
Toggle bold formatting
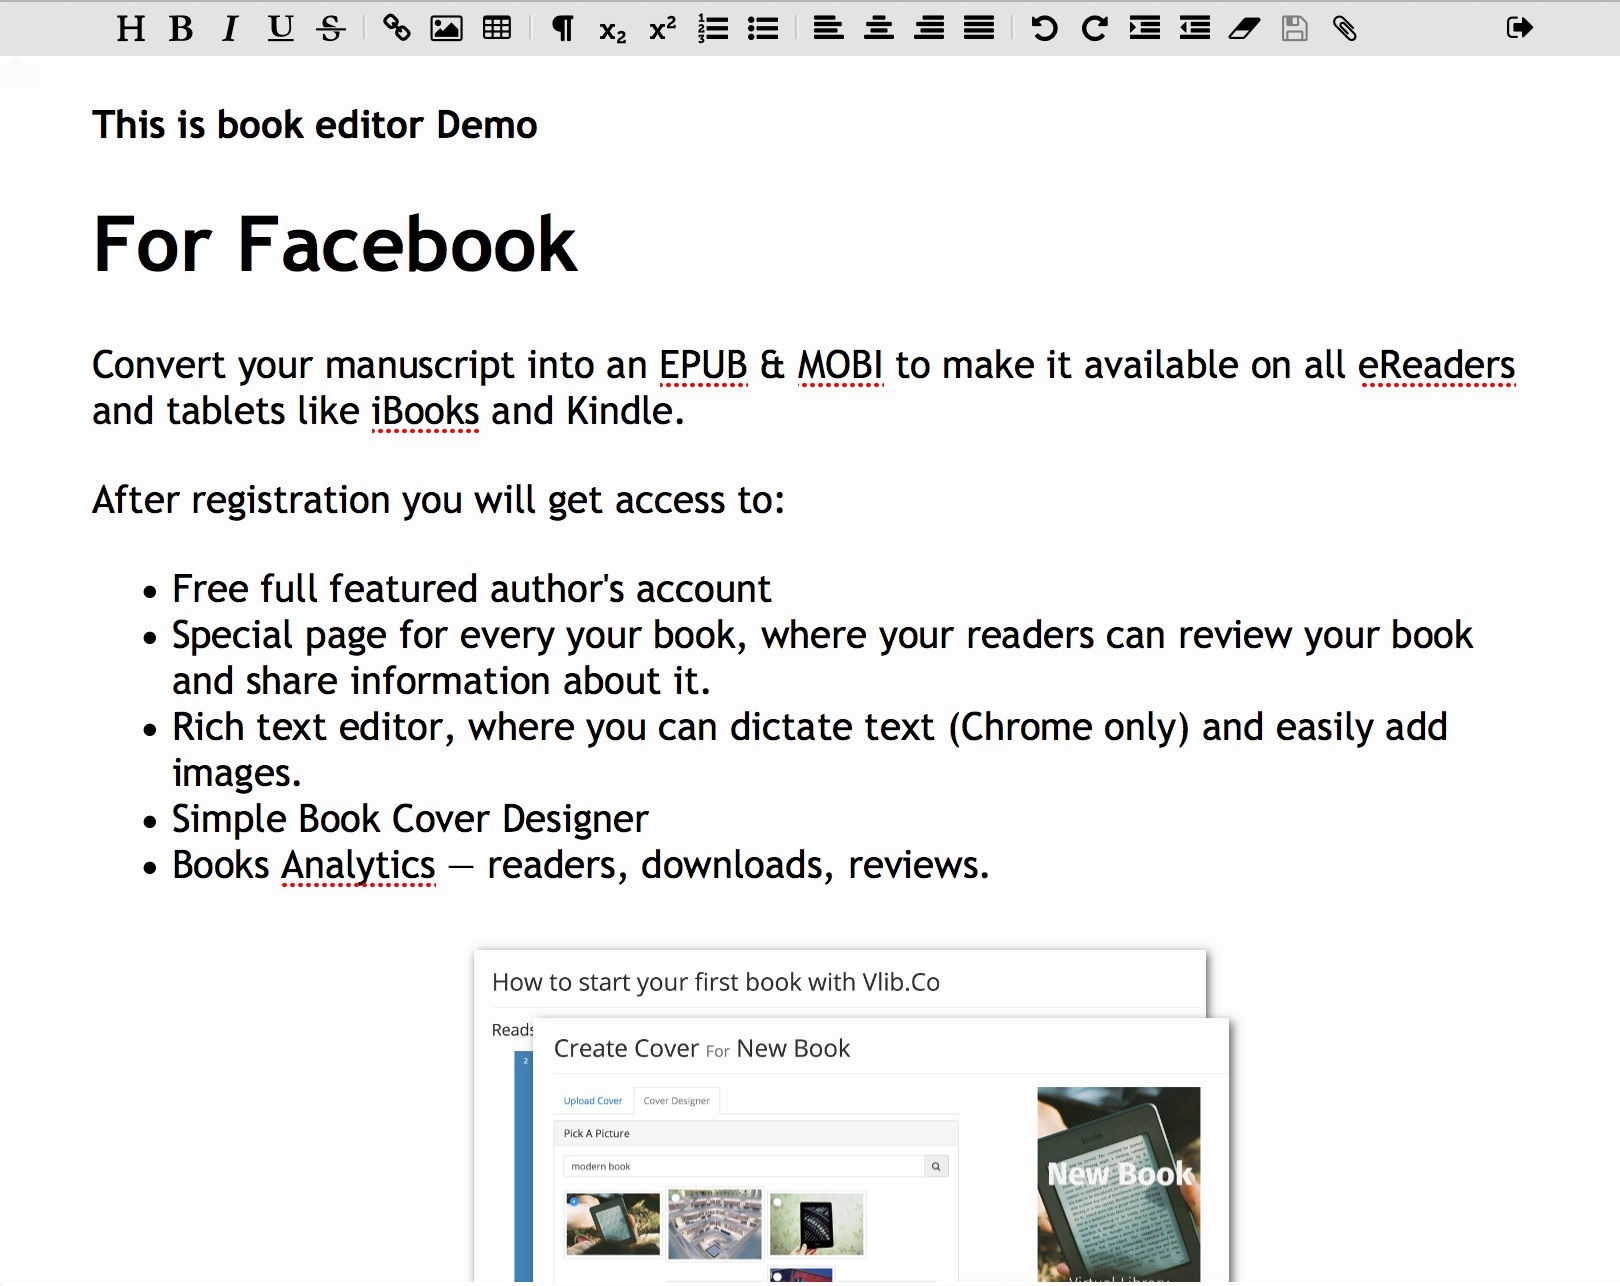point(181,28)
